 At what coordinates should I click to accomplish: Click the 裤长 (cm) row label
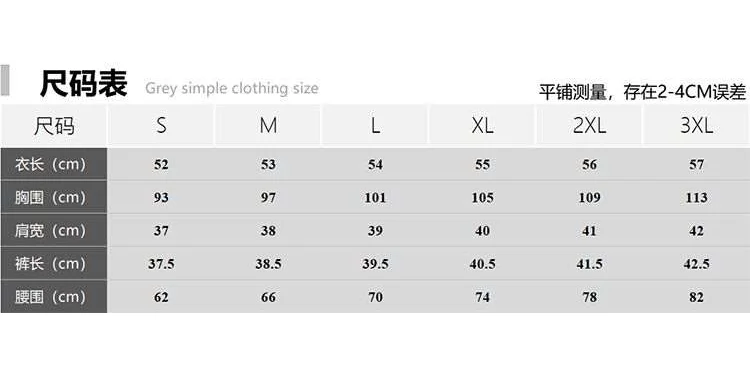54,264
